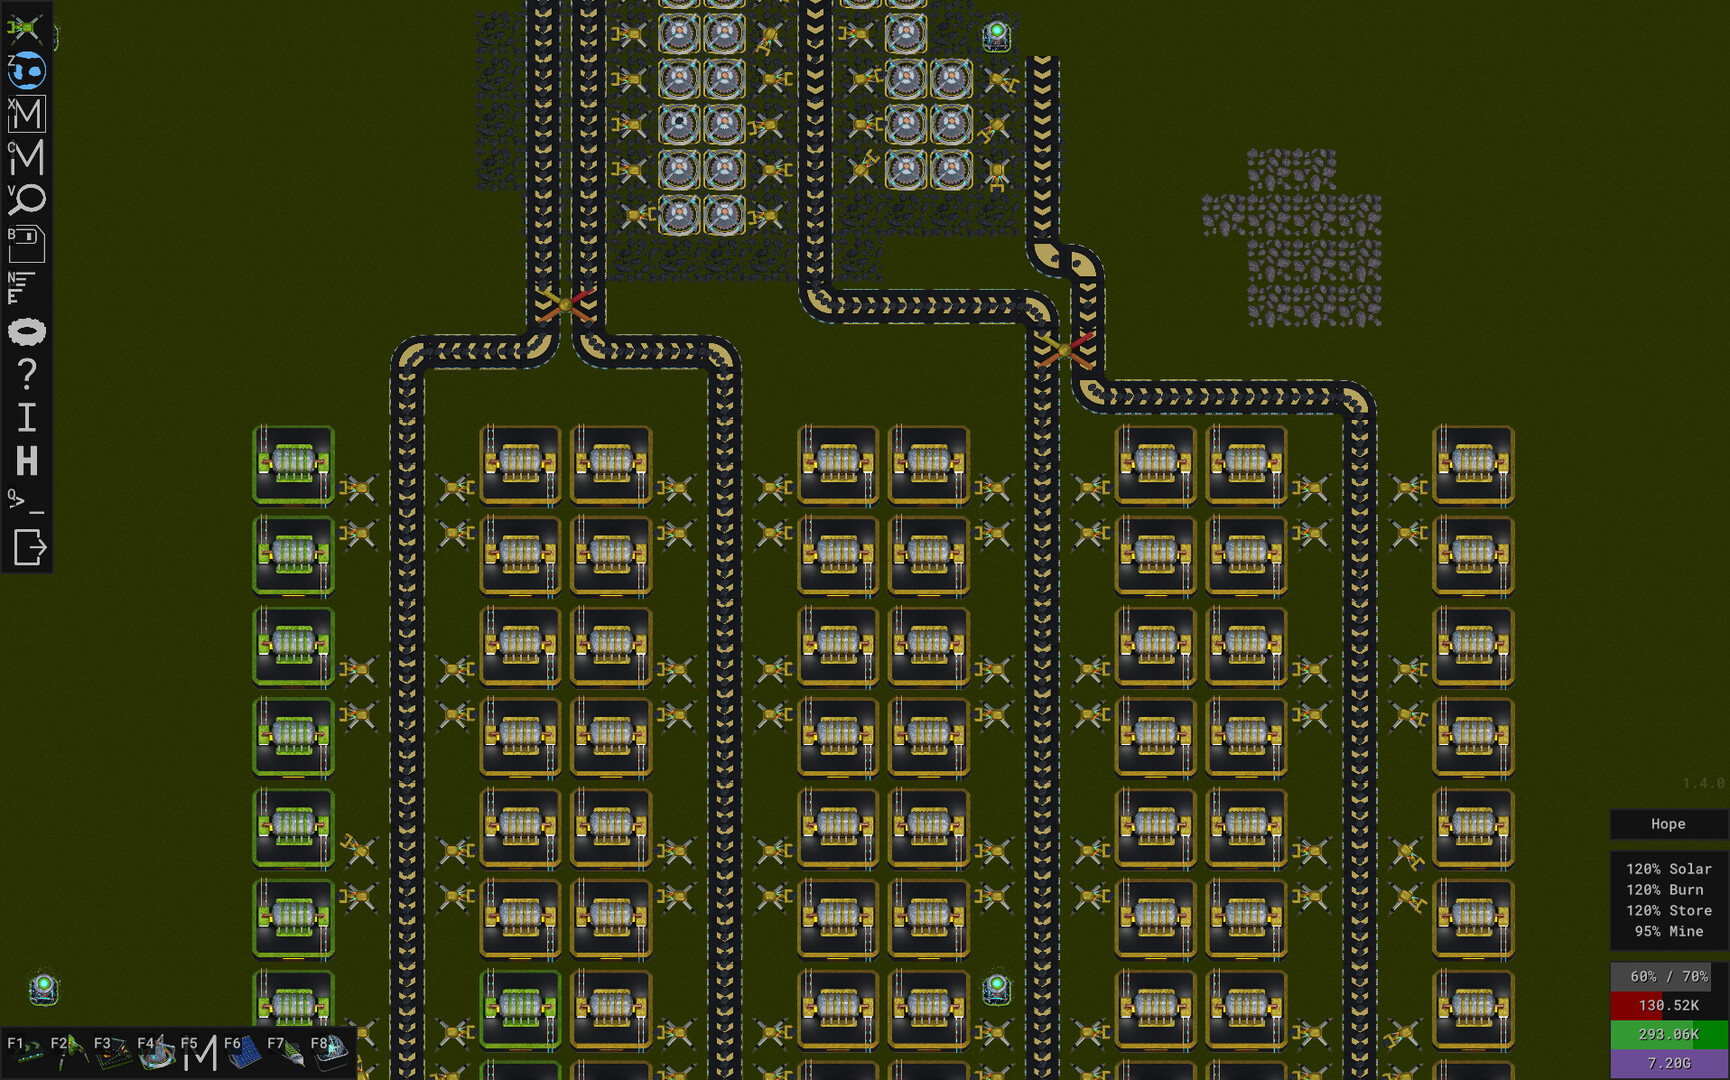Click the bold H icon in sidebar
This screenshot has height=1080, width=1730.
click(27, 461)
